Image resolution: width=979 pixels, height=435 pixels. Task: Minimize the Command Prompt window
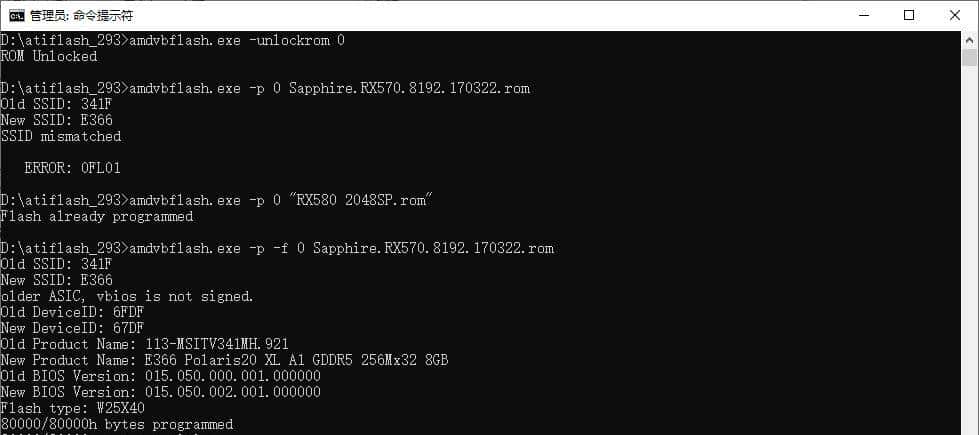(863, 15)
